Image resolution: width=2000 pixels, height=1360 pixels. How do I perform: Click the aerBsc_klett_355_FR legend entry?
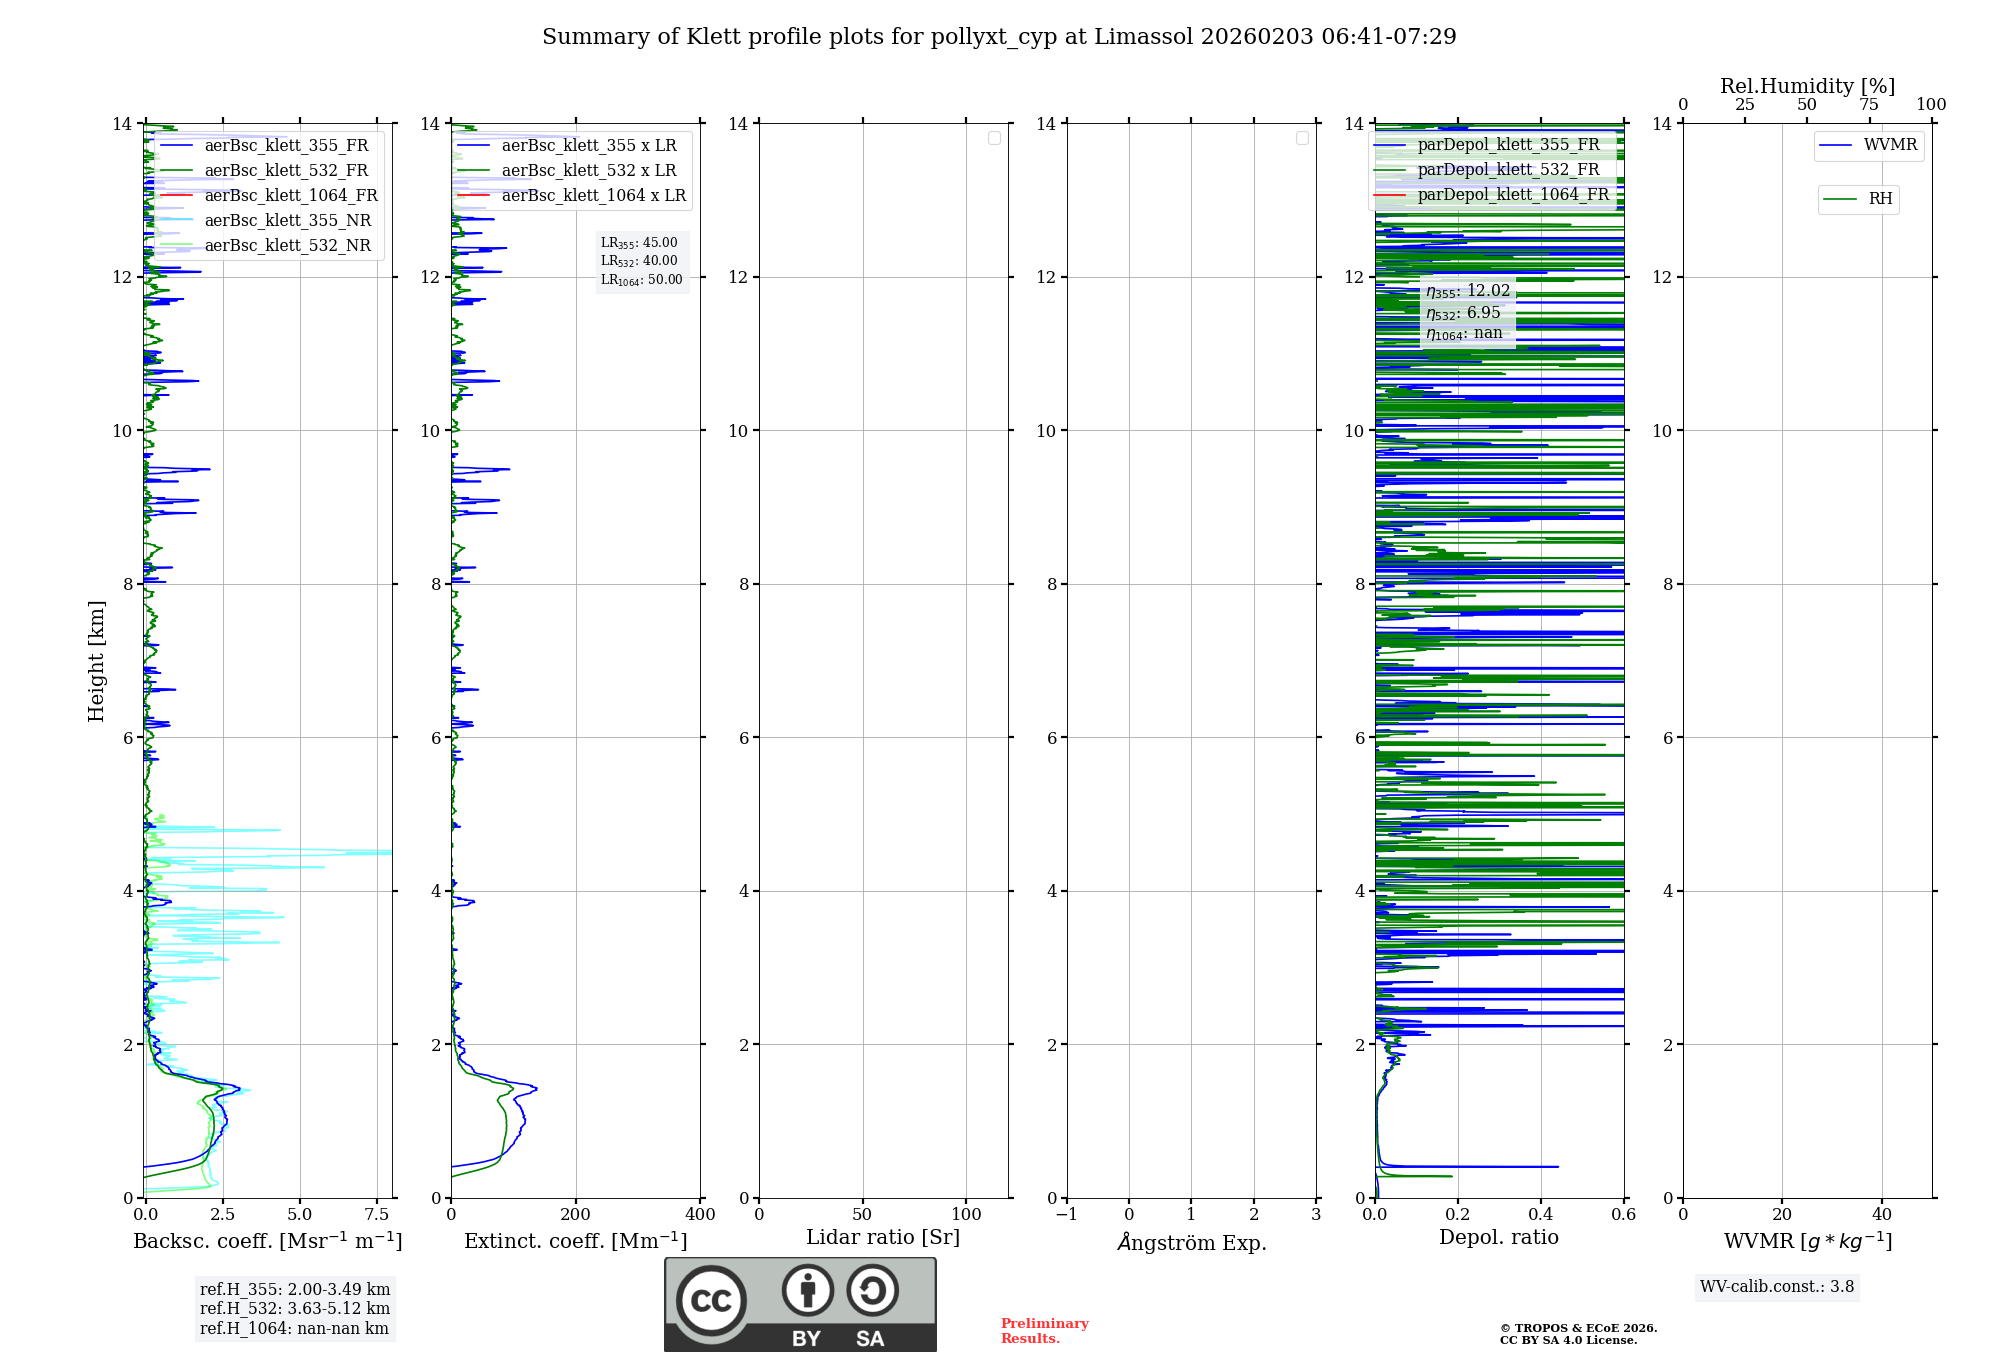pos(286,146)
